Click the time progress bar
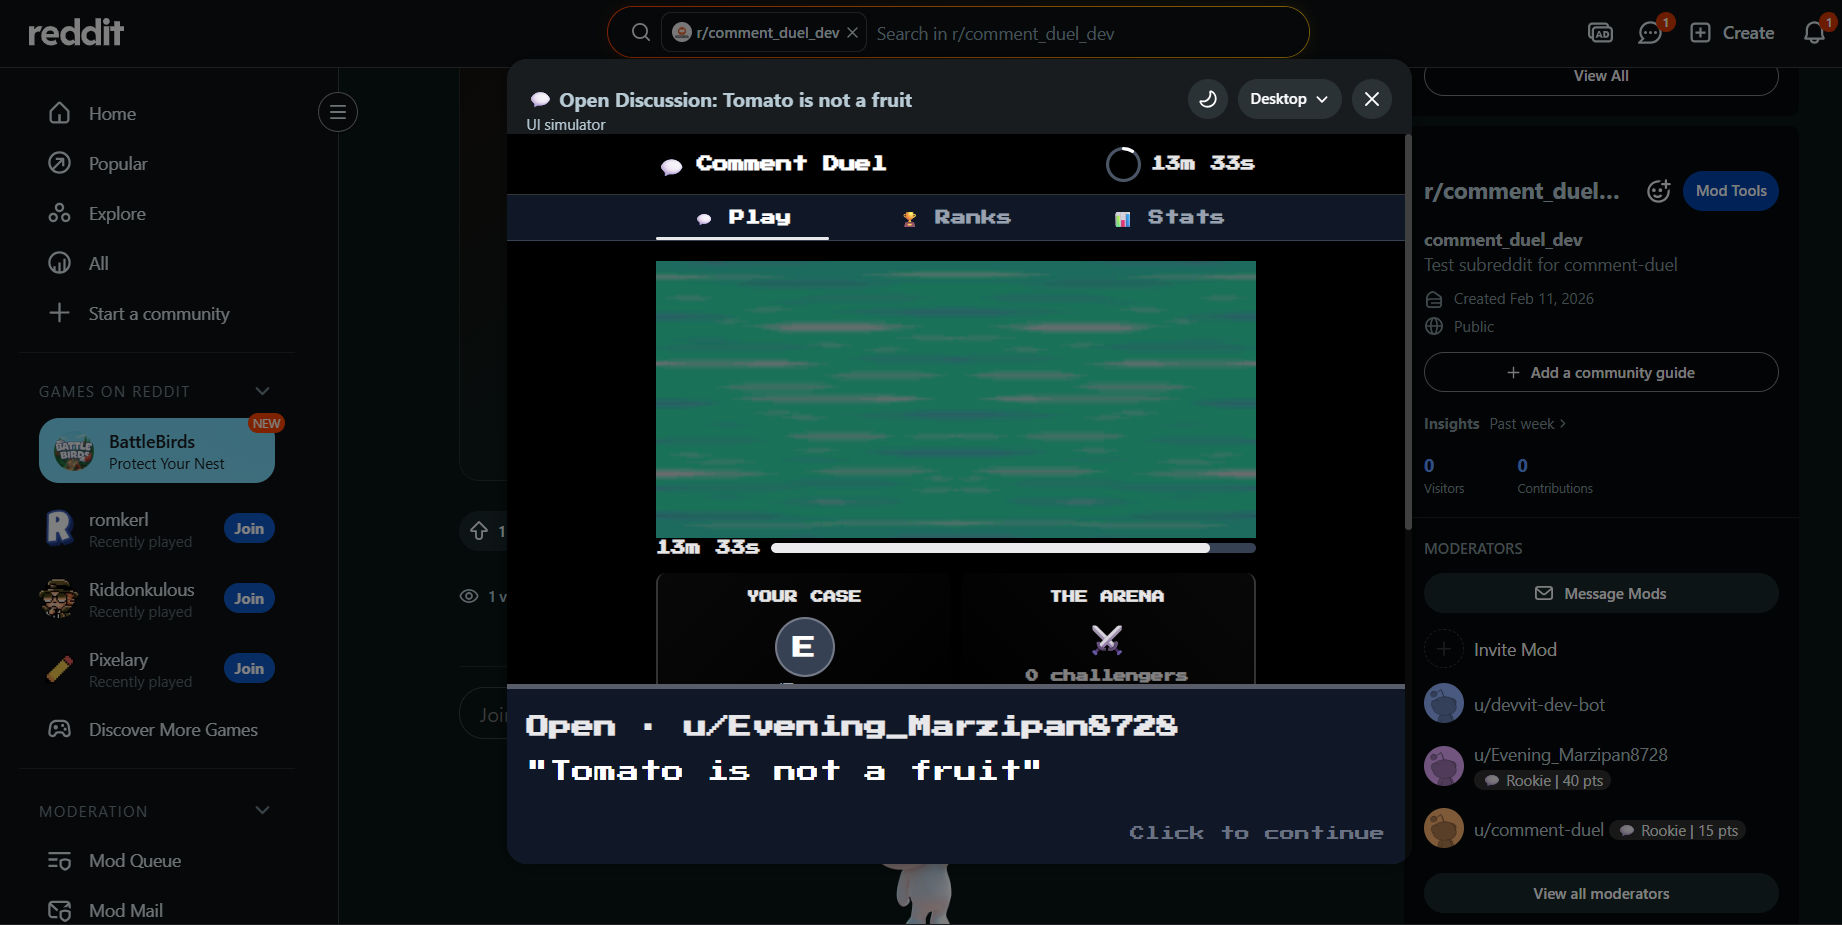Image resolution: width=1842 pixels, height=925 pixels. point(1013,548)
